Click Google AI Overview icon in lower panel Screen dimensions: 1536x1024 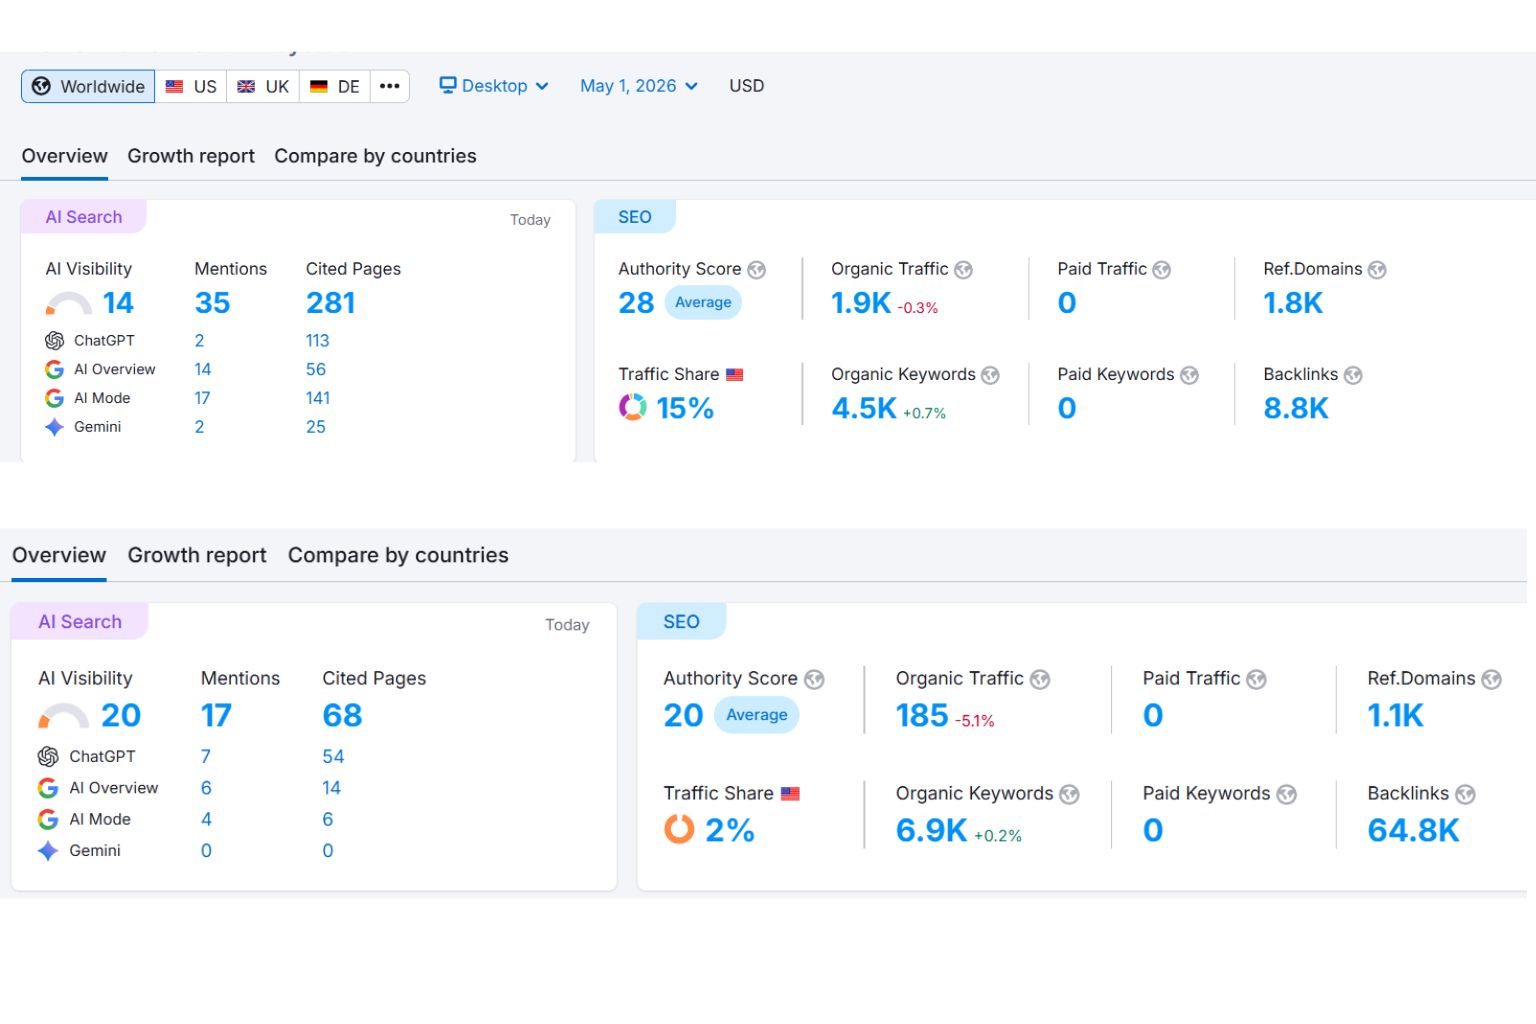tap(48, 788)
